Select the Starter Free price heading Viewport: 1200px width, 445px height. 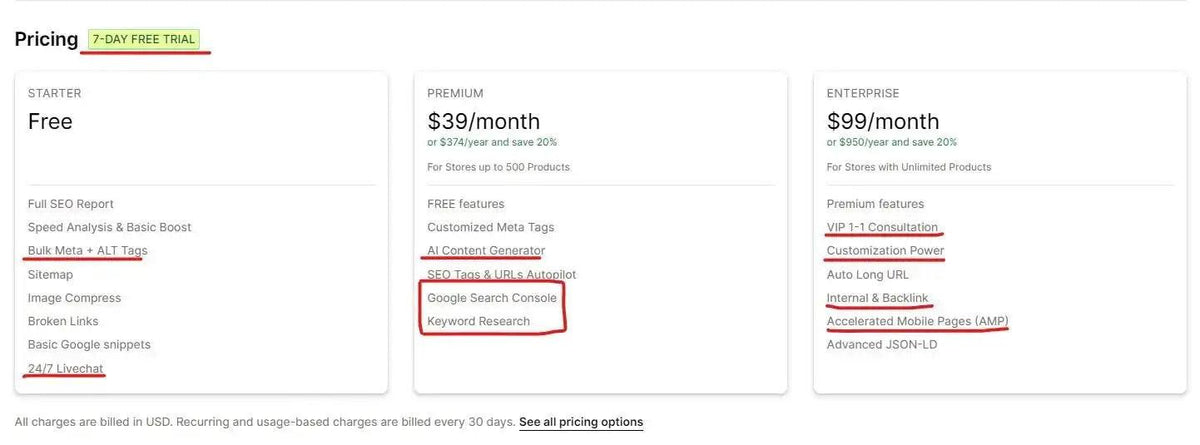50,122
